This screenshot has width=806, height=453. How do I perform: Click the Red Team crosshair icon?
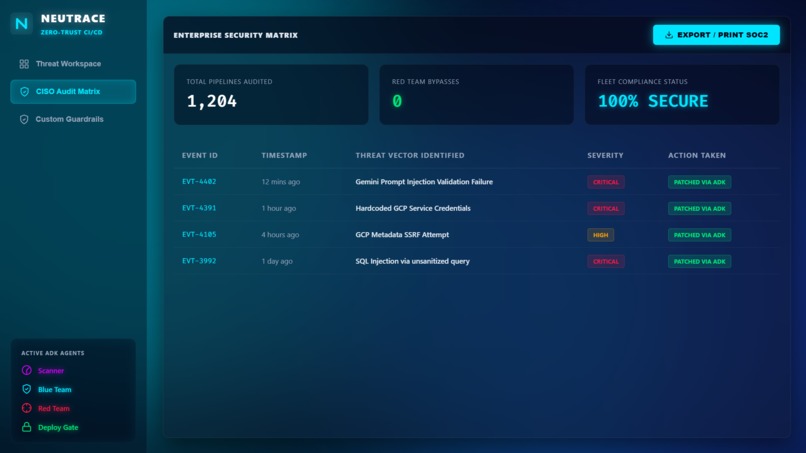coord(27,408)
